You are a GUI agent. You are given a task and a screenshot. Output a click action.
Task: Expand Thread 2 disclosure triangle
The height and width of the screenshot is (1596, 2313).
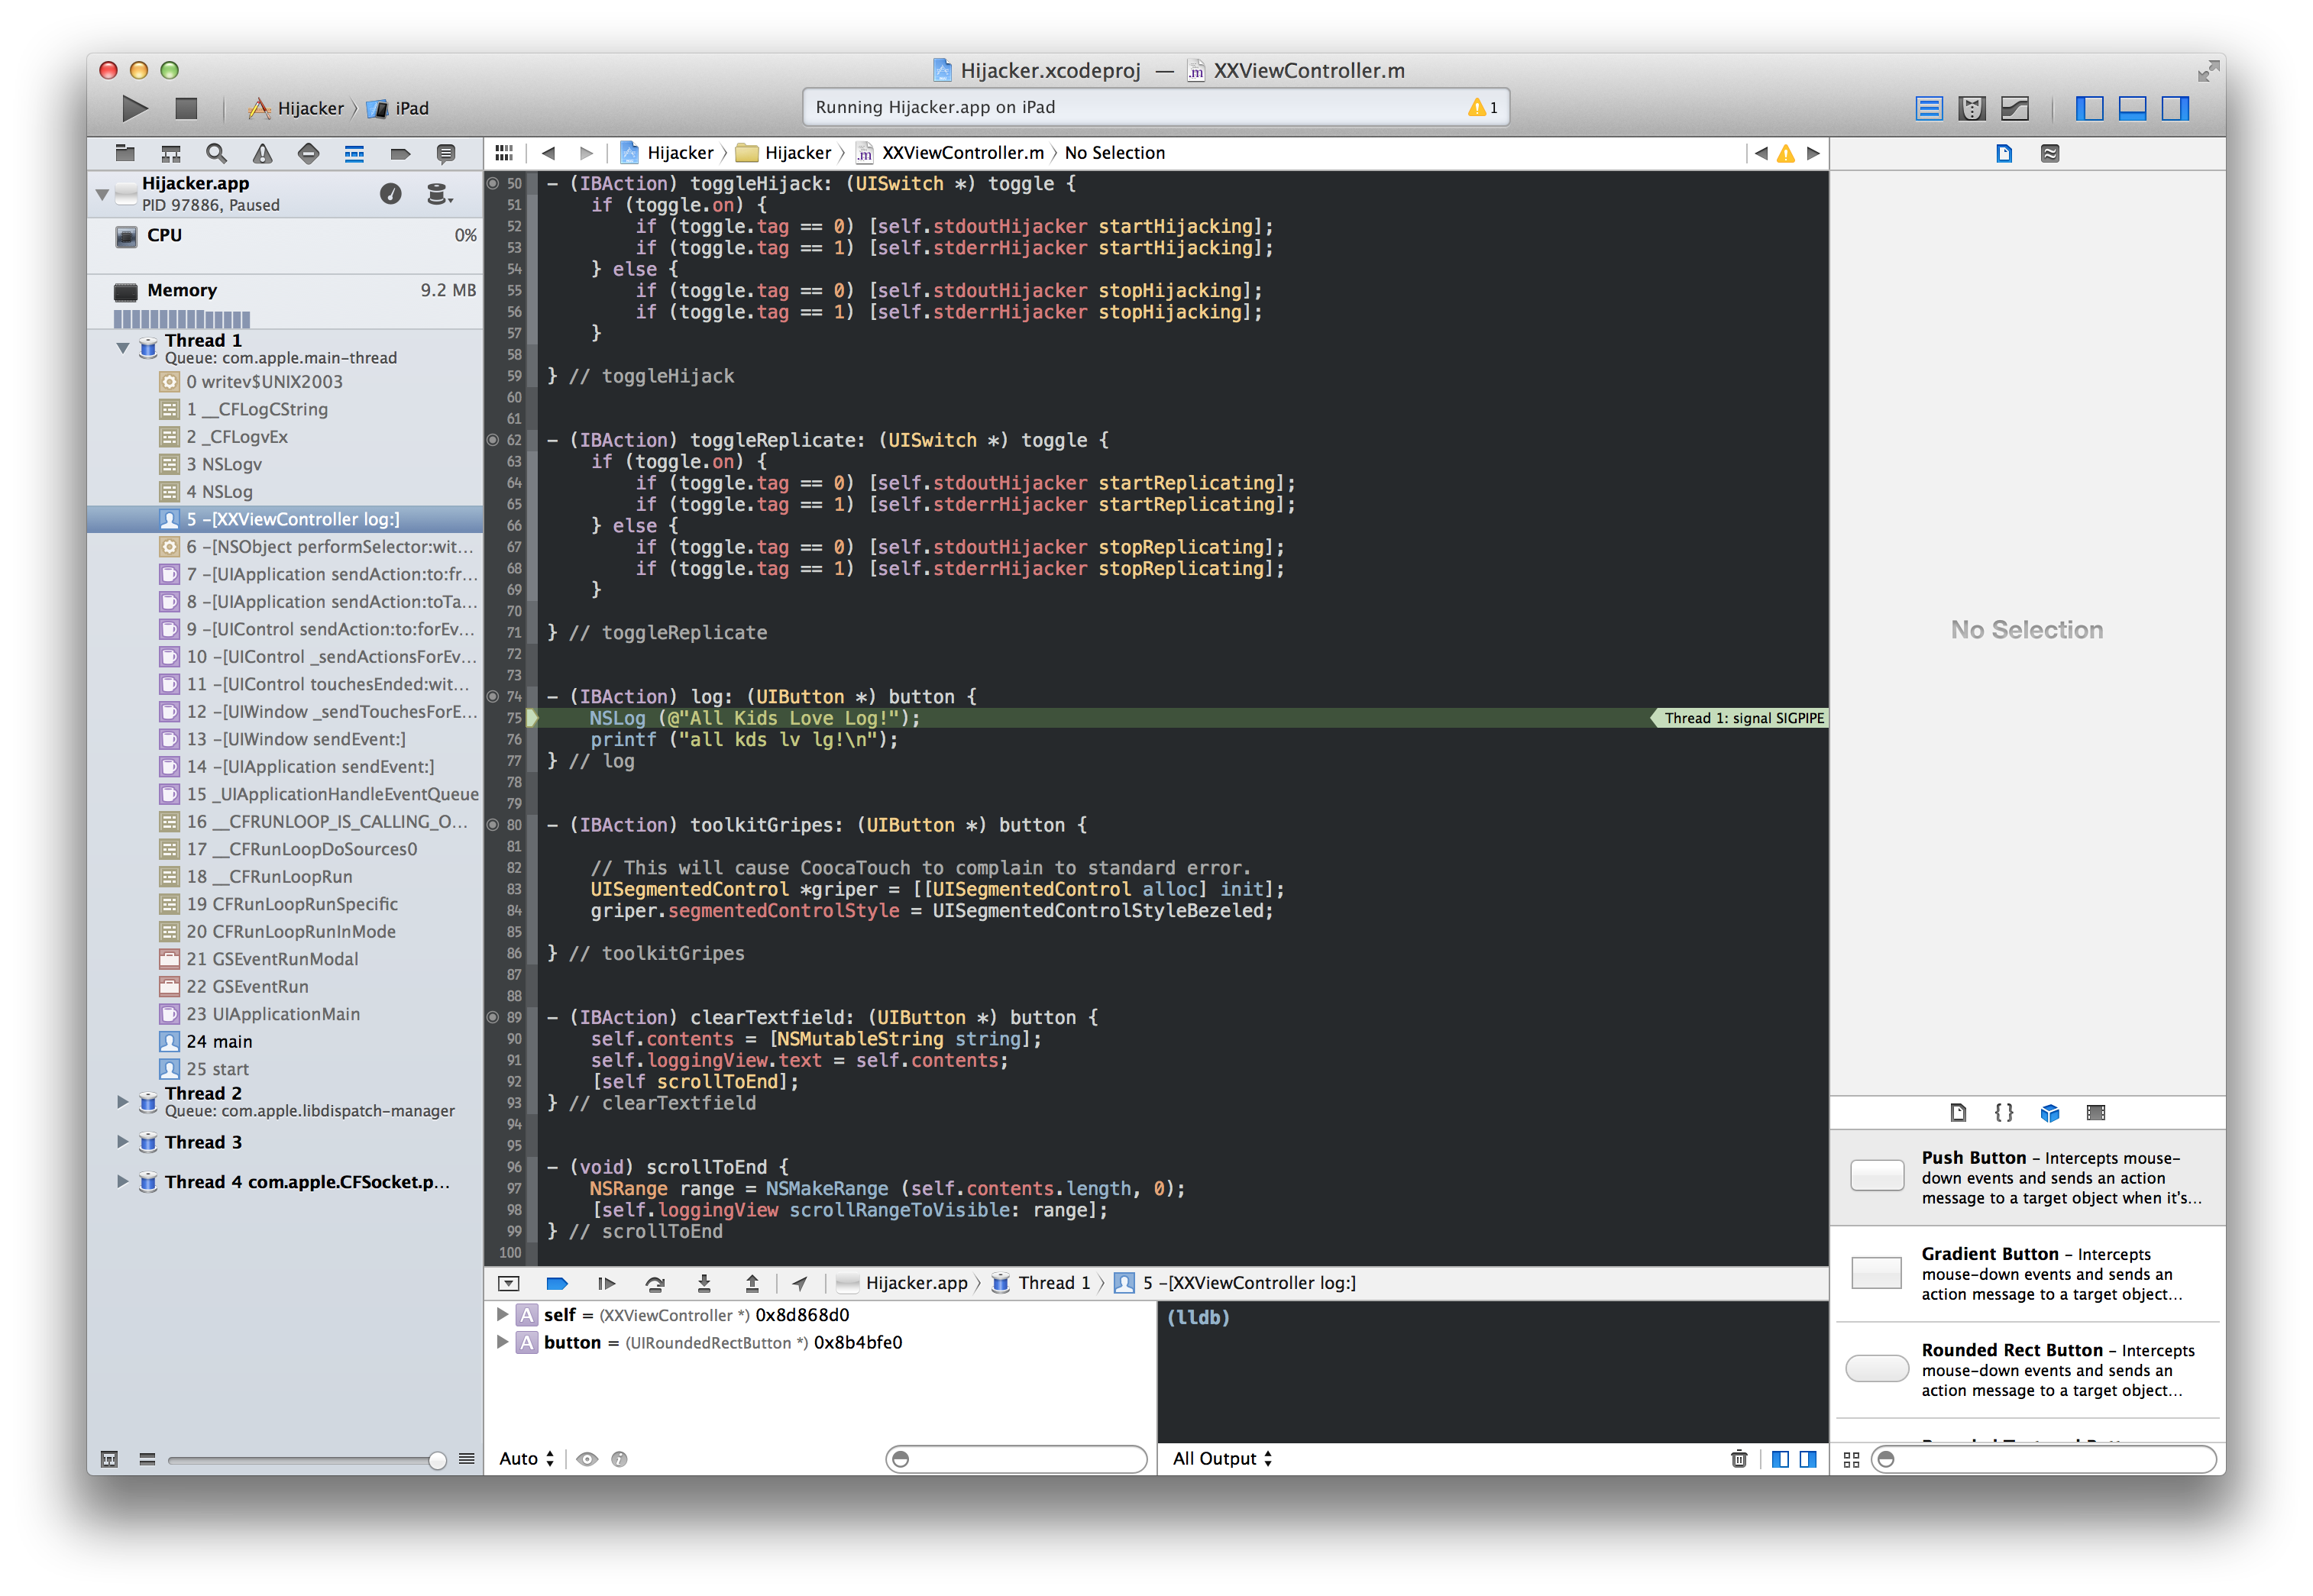point(123,1101)
